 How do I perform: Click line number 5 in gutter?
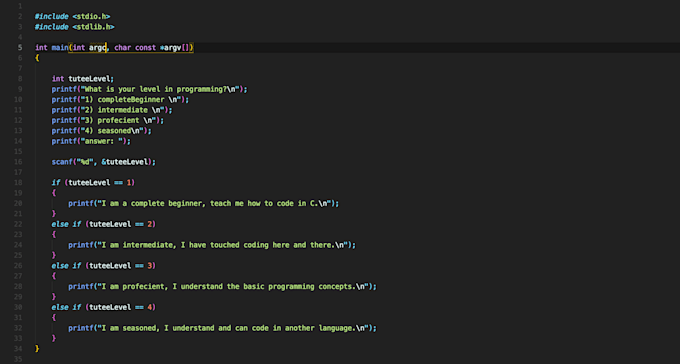(x=20, y=48)
